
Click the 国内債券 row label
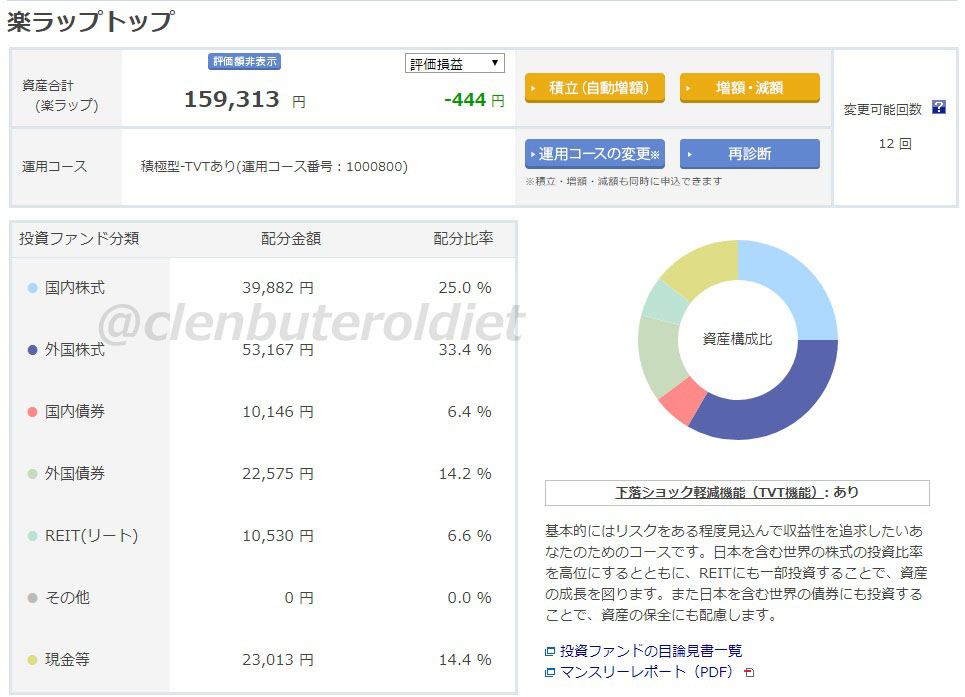click(x=74, y=412)
